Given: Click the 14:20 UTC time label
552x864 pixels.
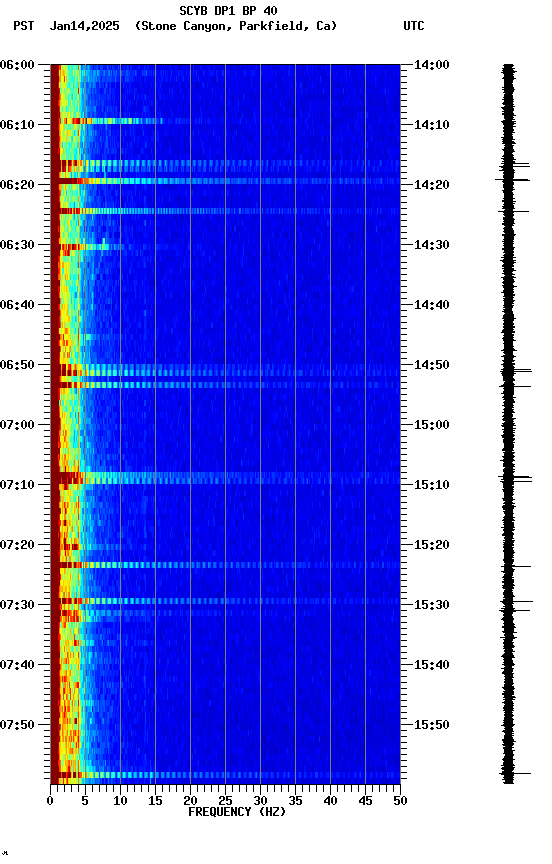Looking at the screenshot, I should click(x=432, y=185).
